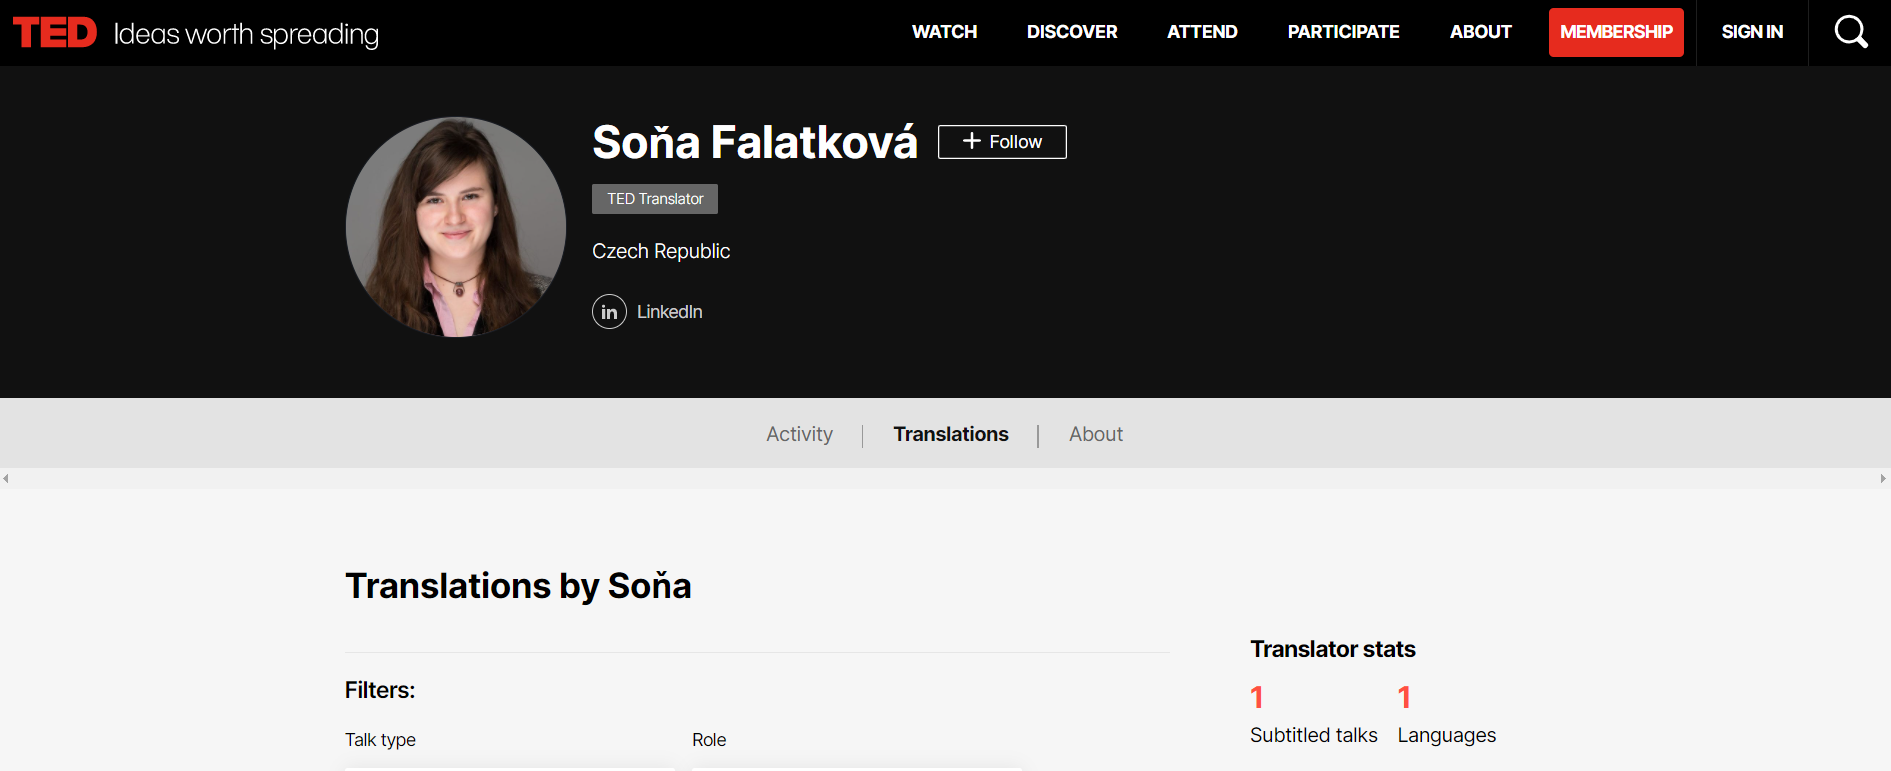Select the Translations tab
This screenshot has width=1891, height=771.
(951, 434)
